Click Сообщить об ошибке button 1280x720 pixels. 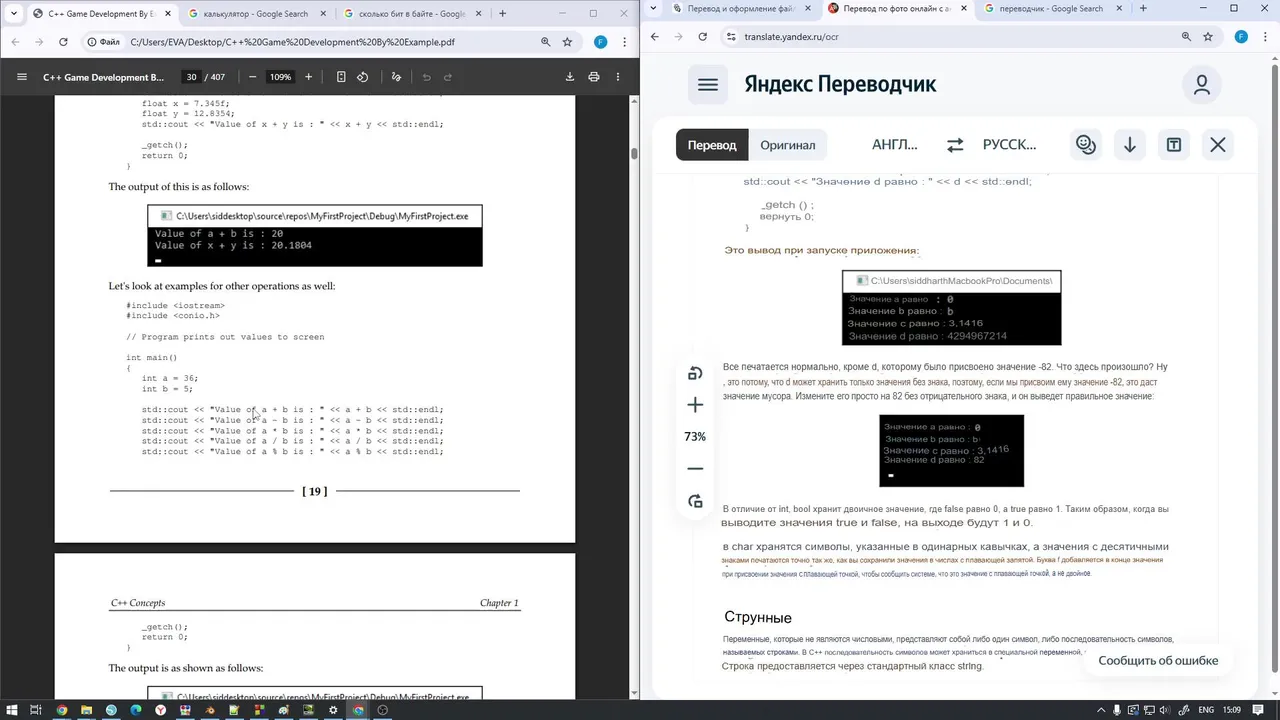pos(1158,660)
